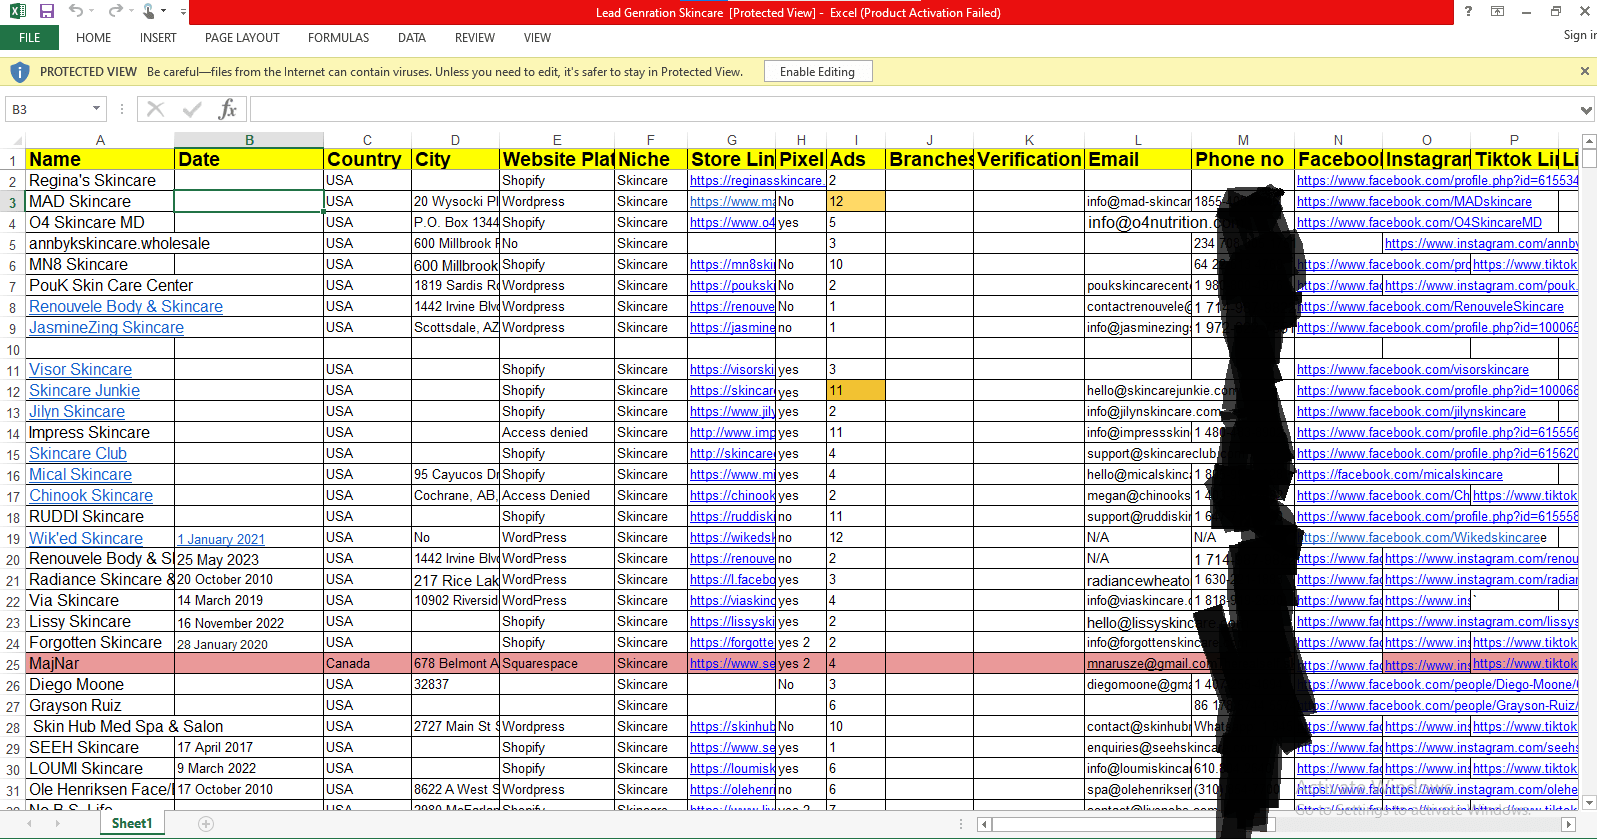1597x839 pixels.
Task: Select the Canada cell
Action: 367,664
